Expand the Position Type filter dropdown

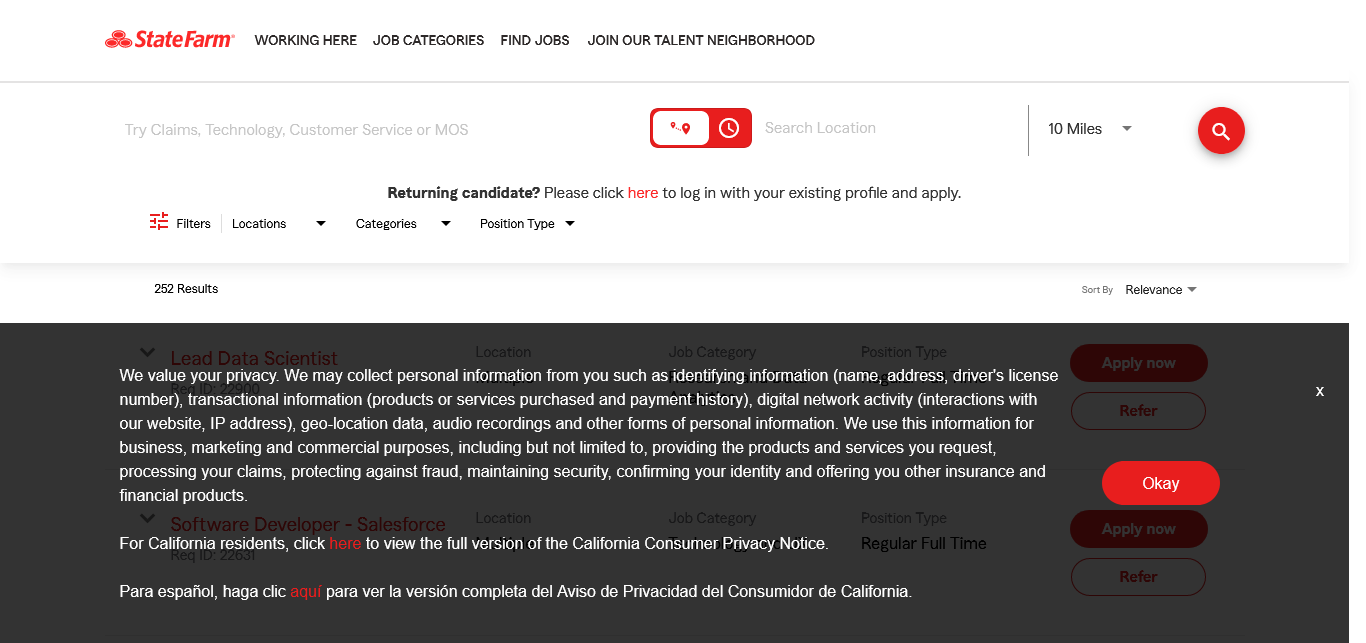pyautogui.click(x=527, y=224)
